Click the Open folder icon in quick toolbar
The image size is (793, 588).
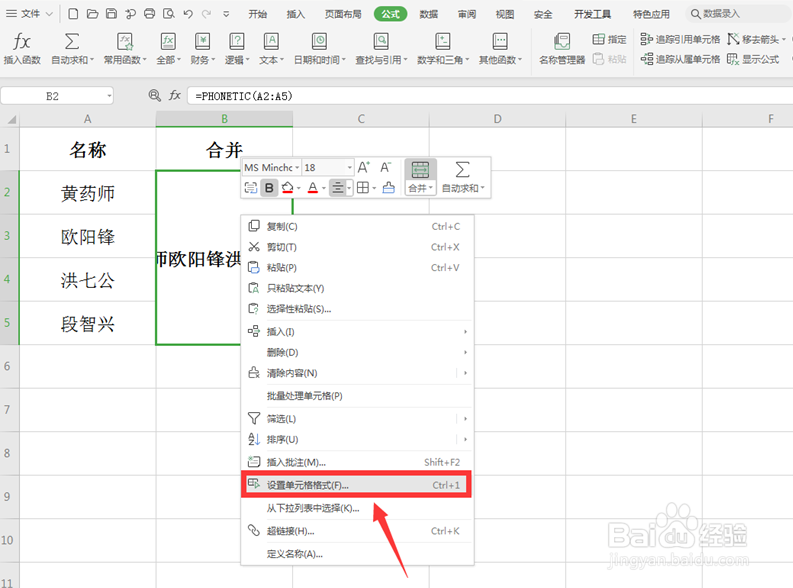pyautogui.click(x=92, y=14)
